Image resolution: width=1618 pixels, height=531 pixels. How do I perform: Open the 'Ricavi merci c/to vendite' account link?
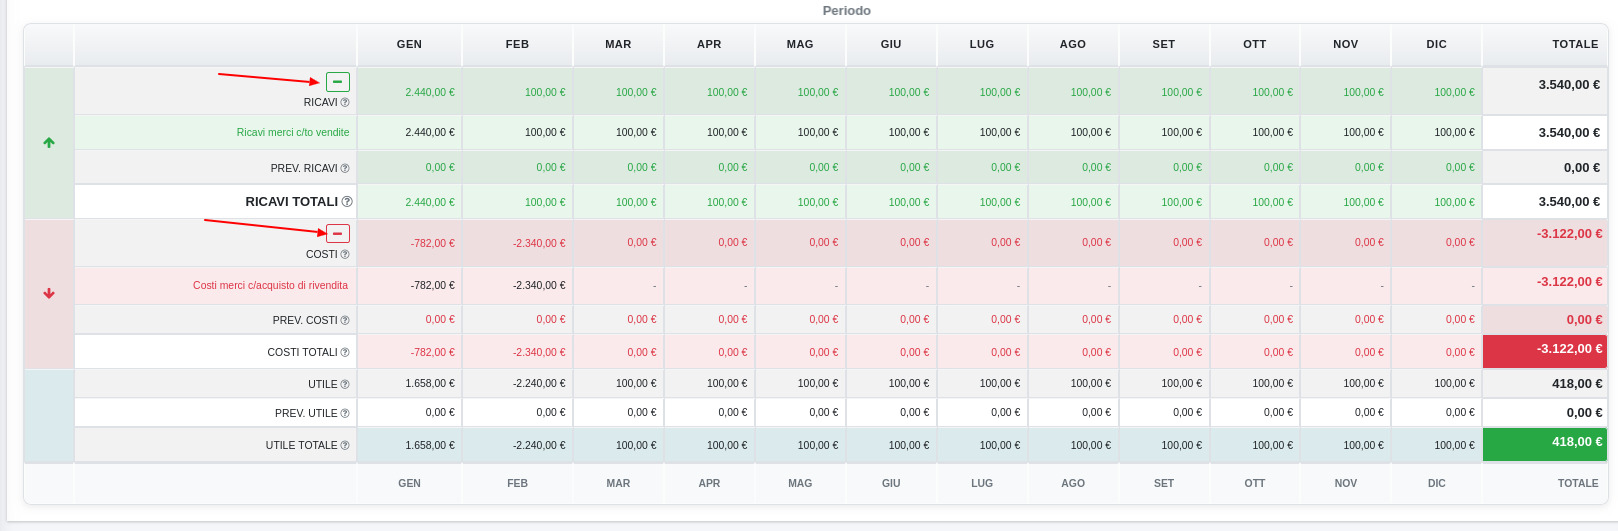pyautogui.click(x=293, y=132)
